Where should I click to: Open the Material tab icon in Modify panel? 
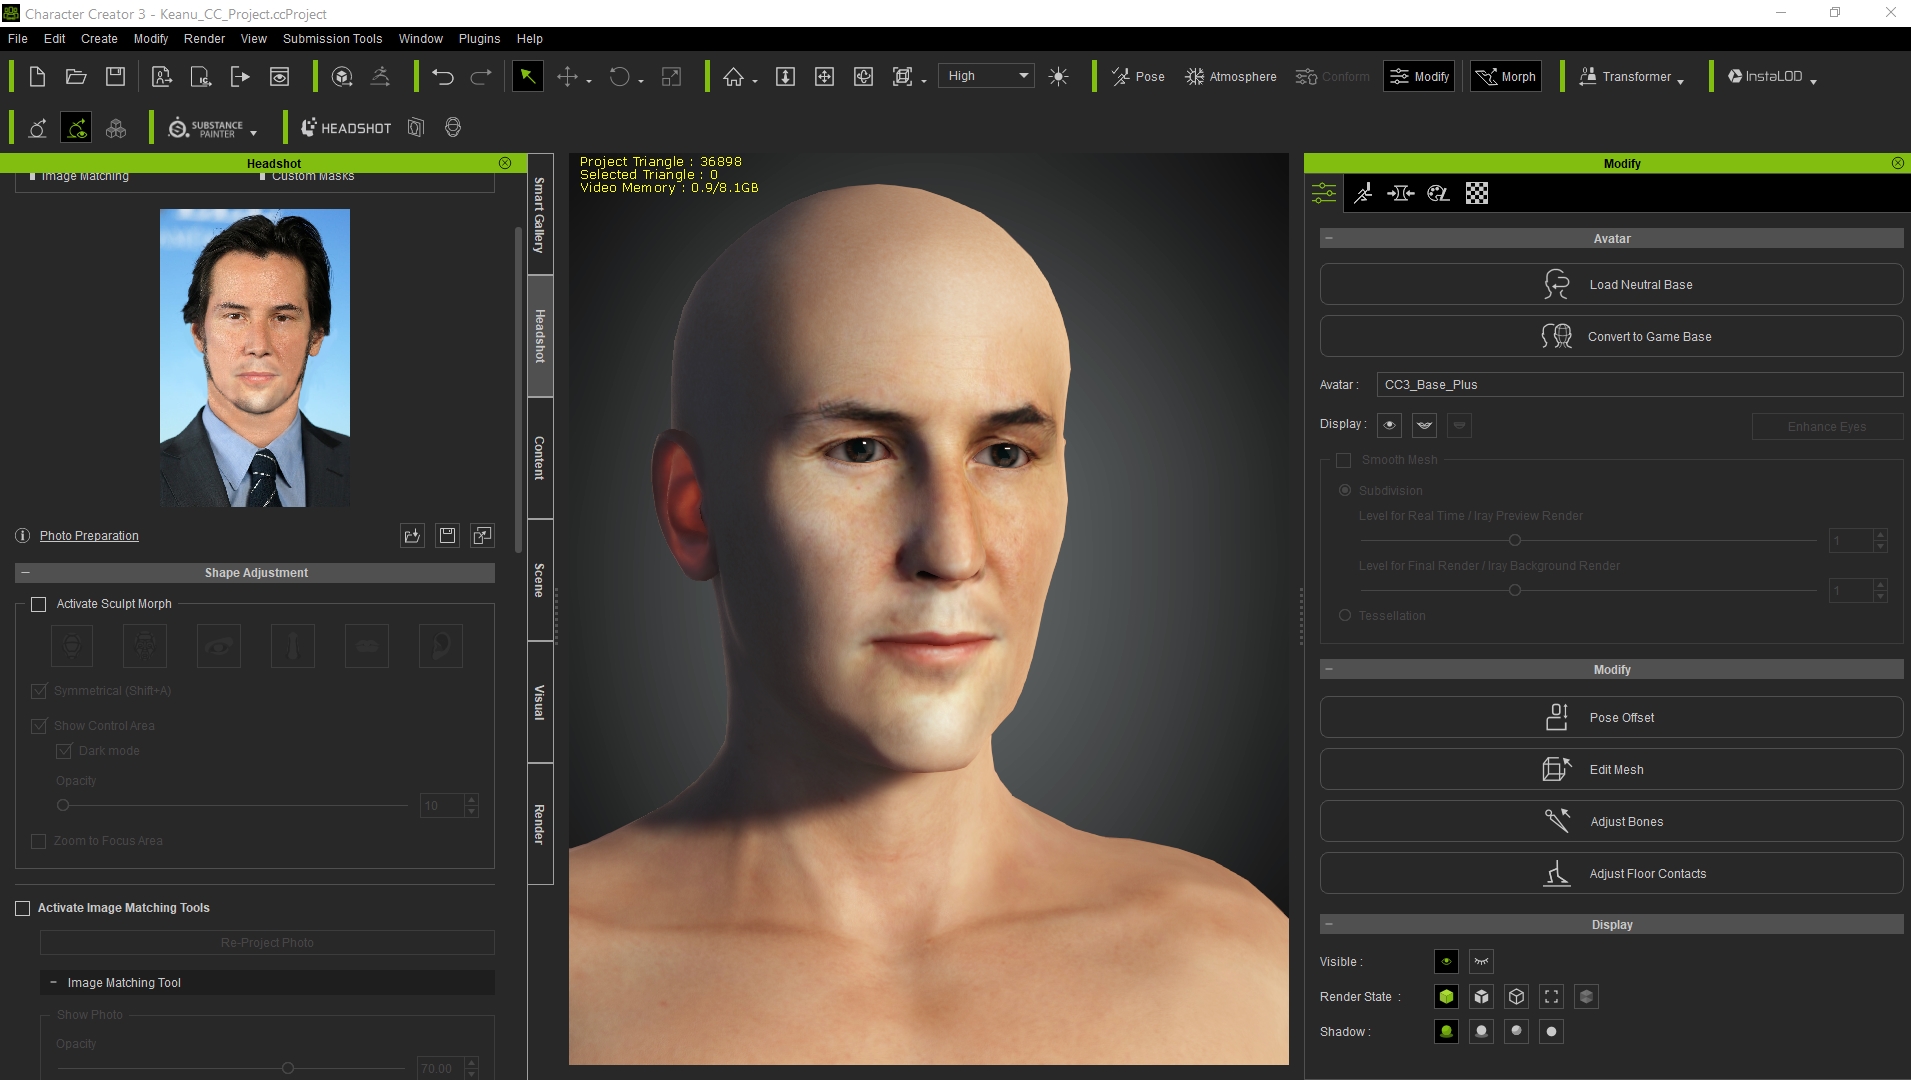coord(1438,193)
